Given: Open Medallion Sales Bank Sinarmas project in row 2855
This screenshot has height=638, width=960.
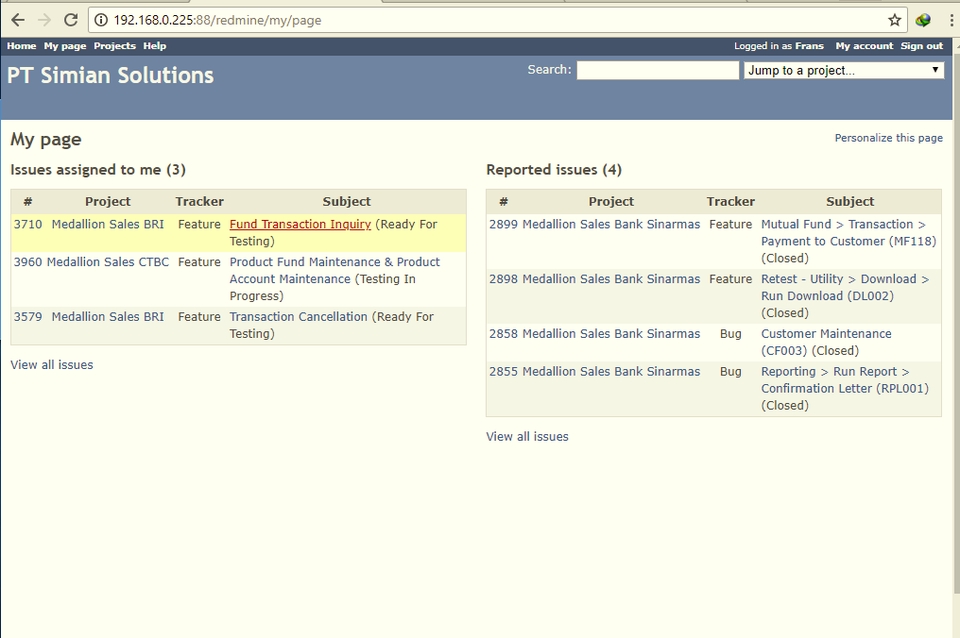Looking at the screenshot, I should [x=611, y=372].
